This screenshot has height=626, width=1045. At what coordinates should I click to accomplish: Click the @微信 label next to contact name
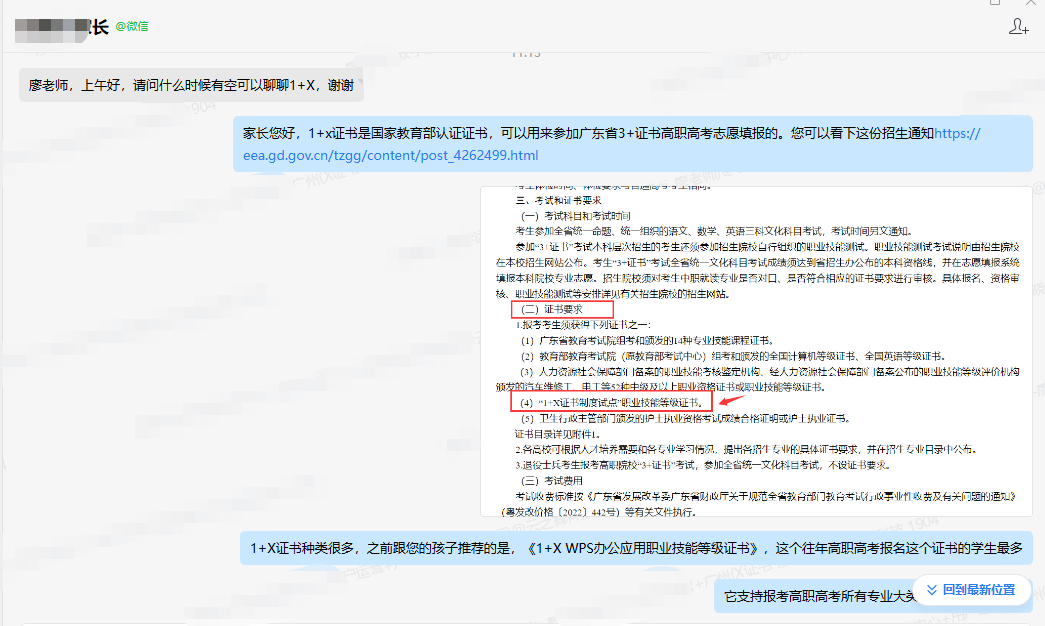coord(132,26)
